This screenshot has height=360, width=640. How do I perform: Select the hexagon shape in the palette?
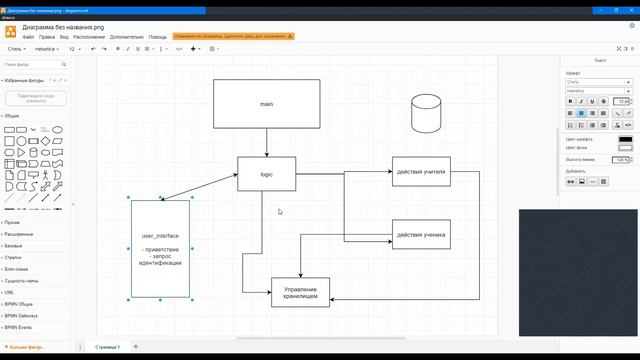coord(9,153)
